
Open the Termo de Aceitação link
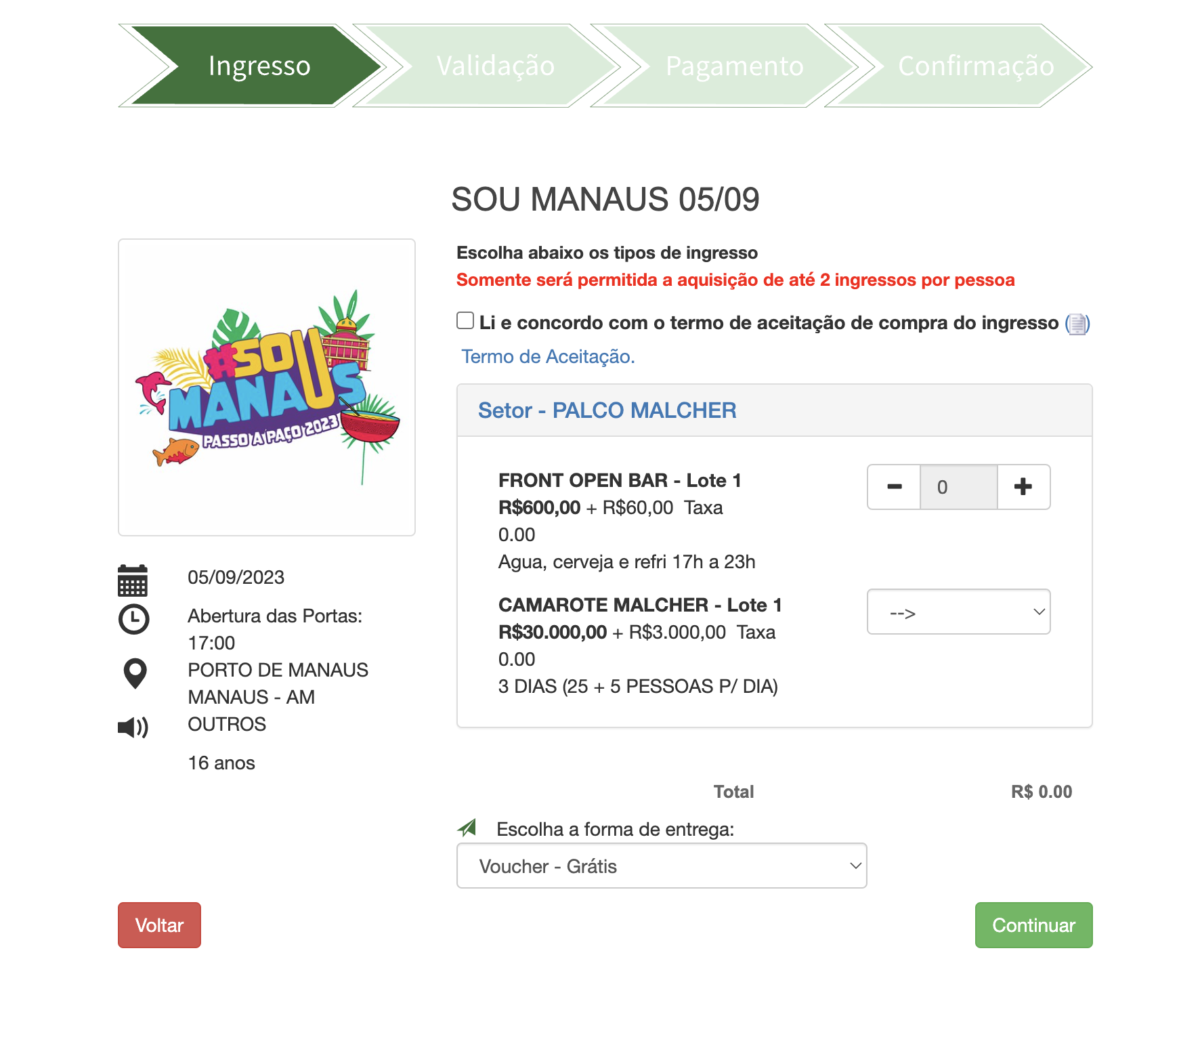tap(548, 357)
